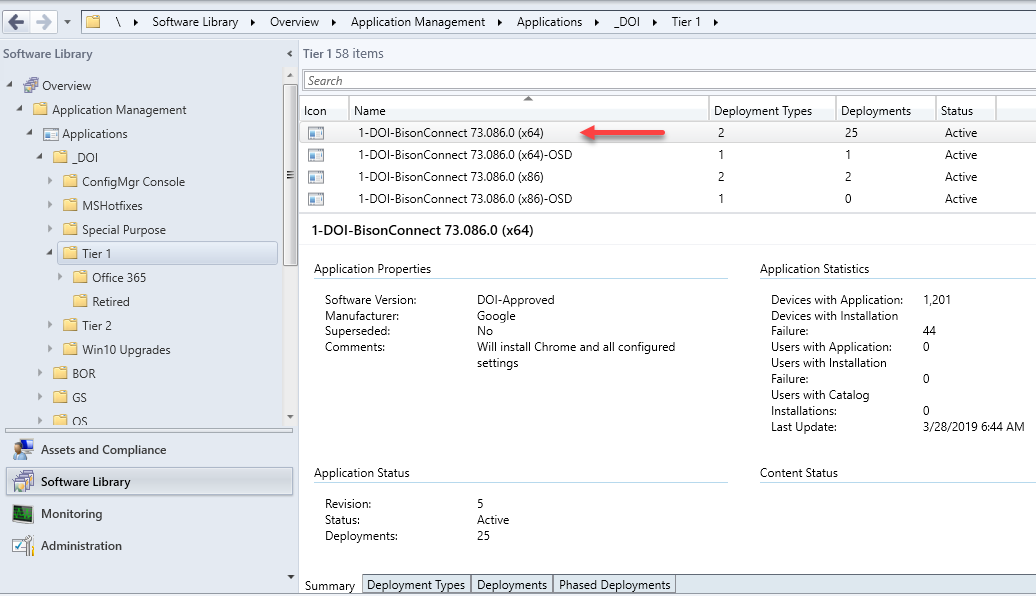The height and width of the screenshot is (596, 1036).
Task: Collapse the Application Management tree node
Action: (20, 108)
